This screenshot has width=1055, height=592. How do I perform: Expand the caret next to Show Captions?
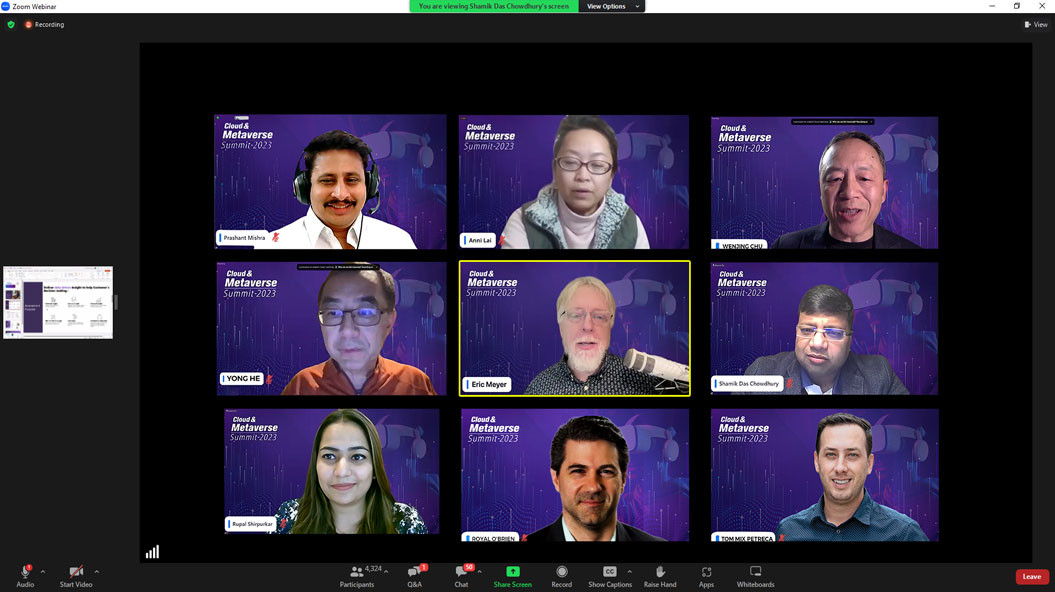630,572
